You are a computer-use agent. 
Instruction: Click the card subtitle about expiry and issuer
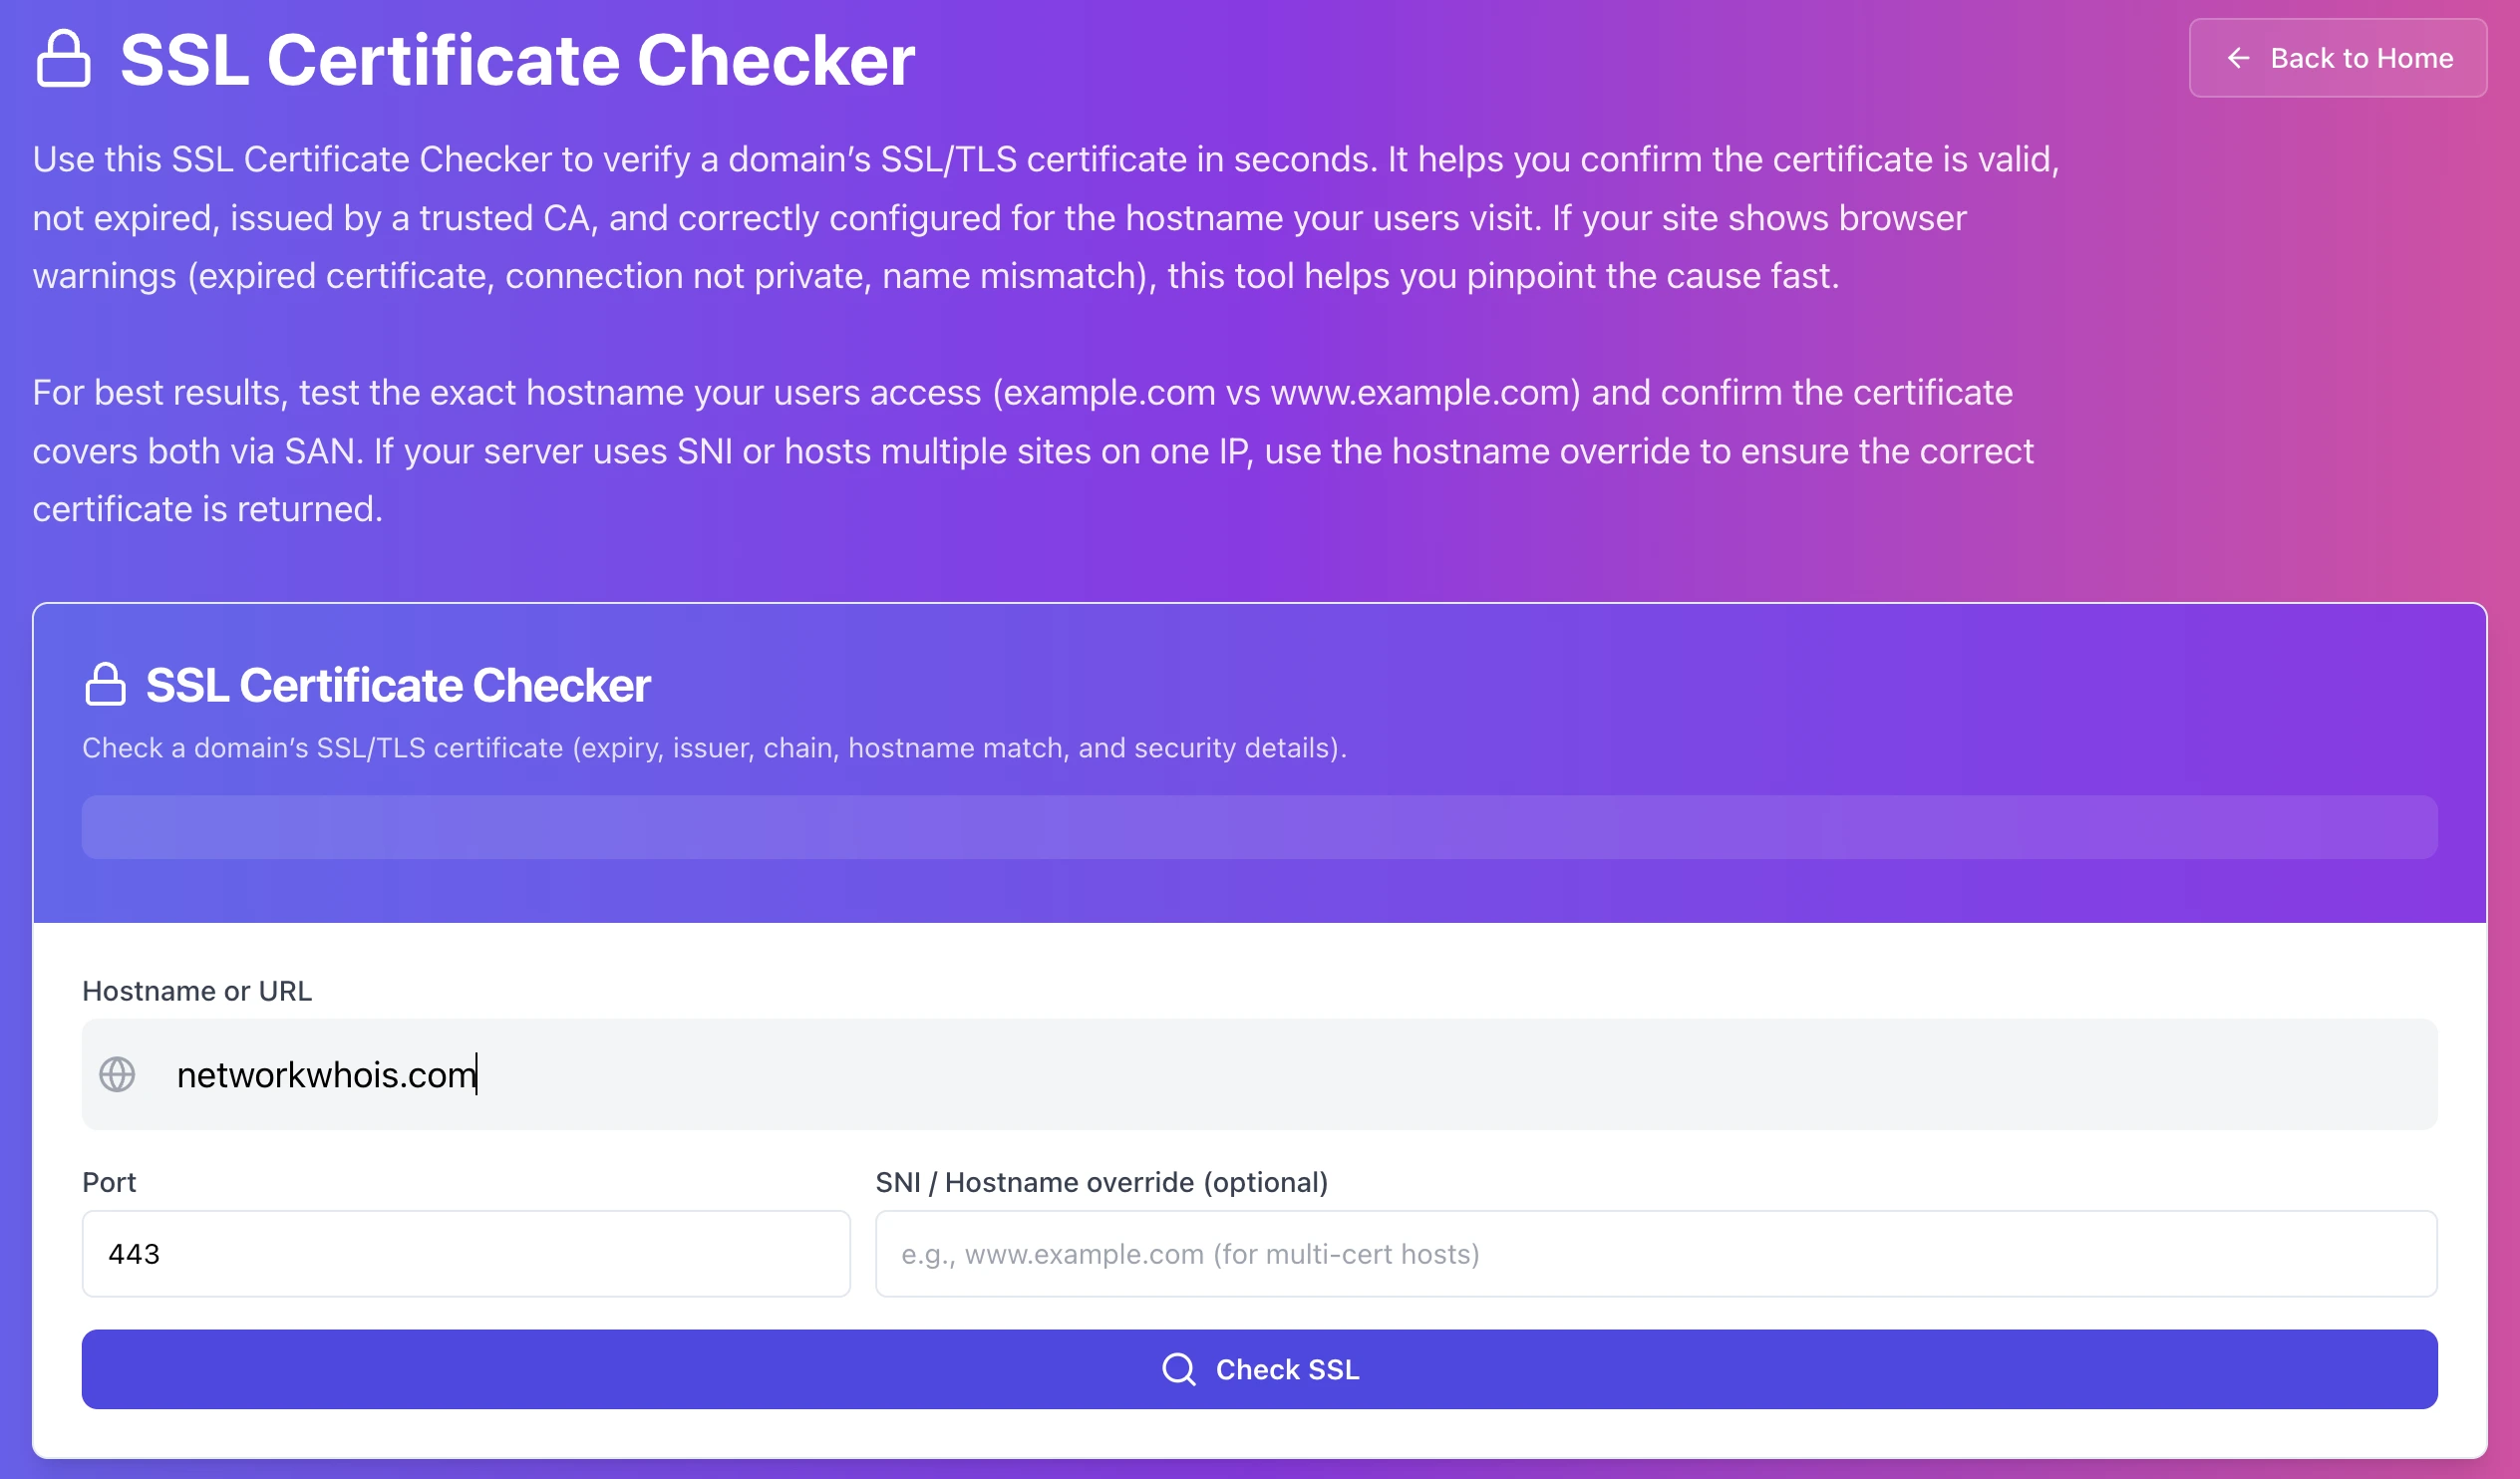pyautogui.click(x=714, y=748)
